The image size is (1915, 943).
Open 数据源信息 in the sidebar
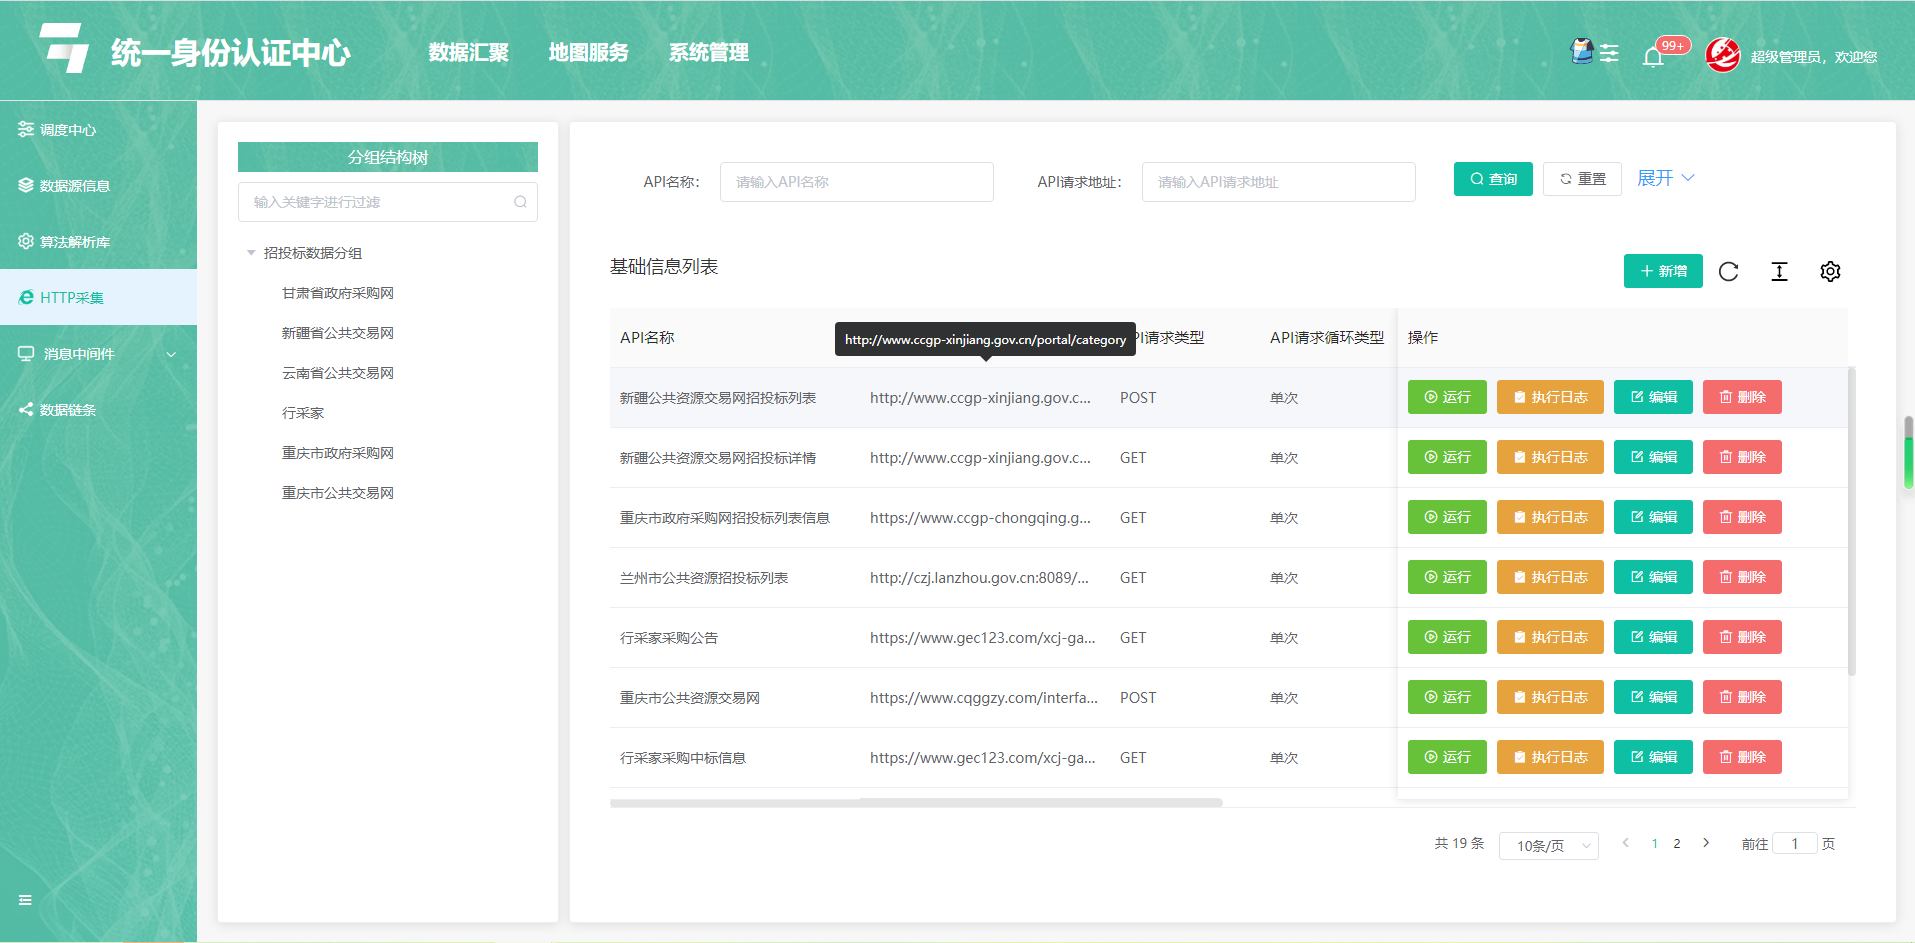(x=98, y=186)
